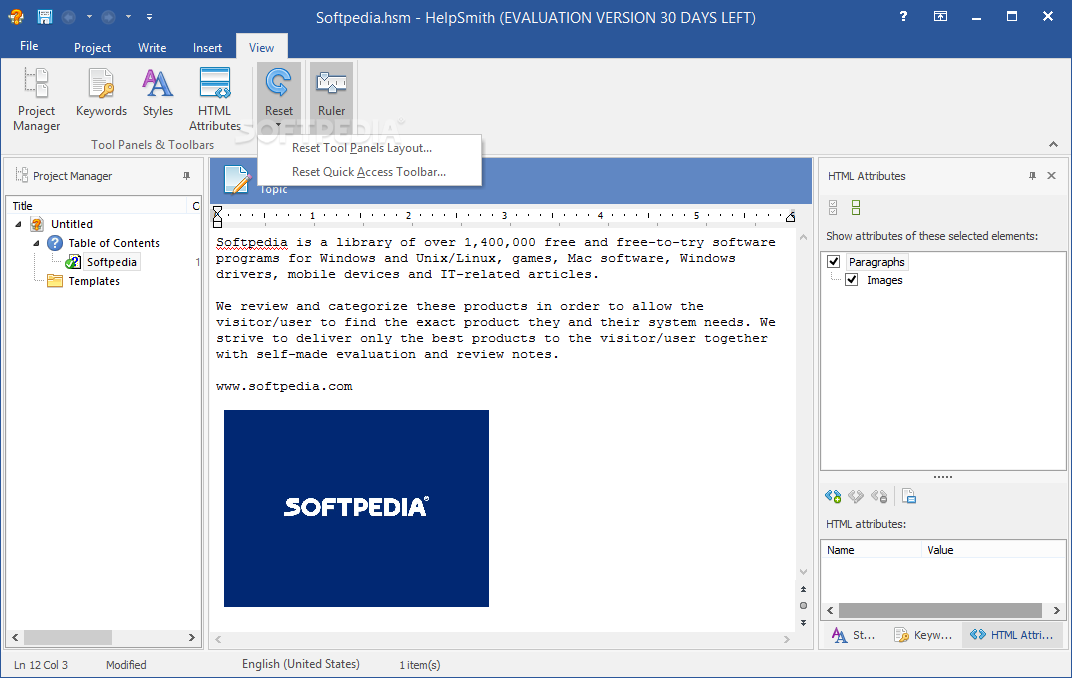Select the HTML Attributes bottom tab

click(x=1012, y=635)
